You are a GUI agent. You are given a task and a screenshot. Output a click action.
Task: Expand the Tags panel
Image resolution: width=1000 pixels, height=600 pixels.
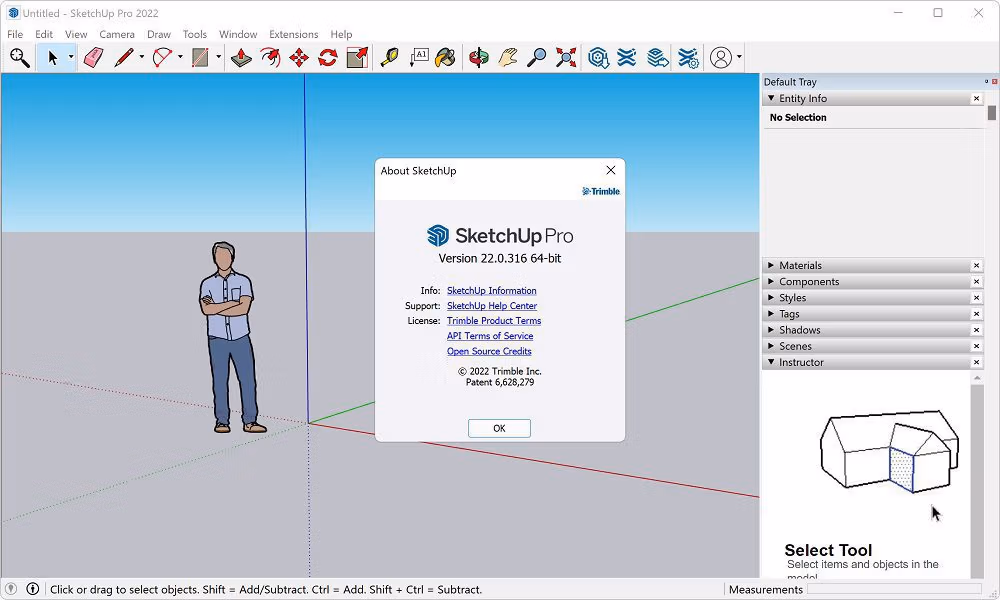pos(771,314)
